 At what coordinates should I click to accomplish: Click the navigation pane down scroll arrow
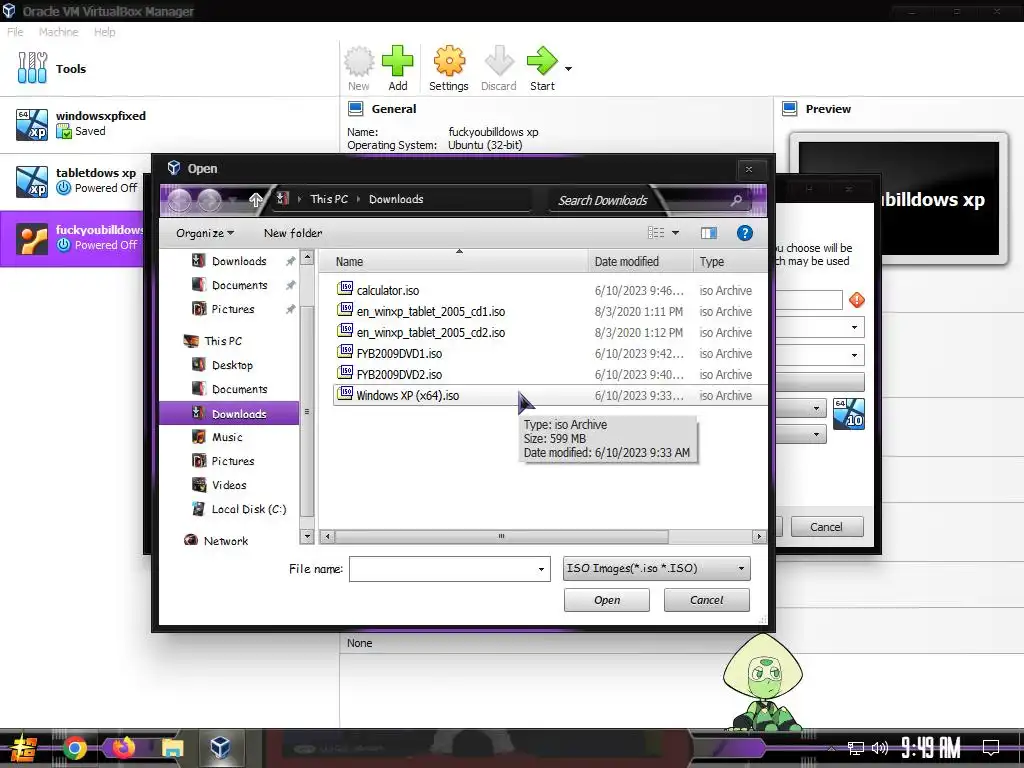coord(307,536)
